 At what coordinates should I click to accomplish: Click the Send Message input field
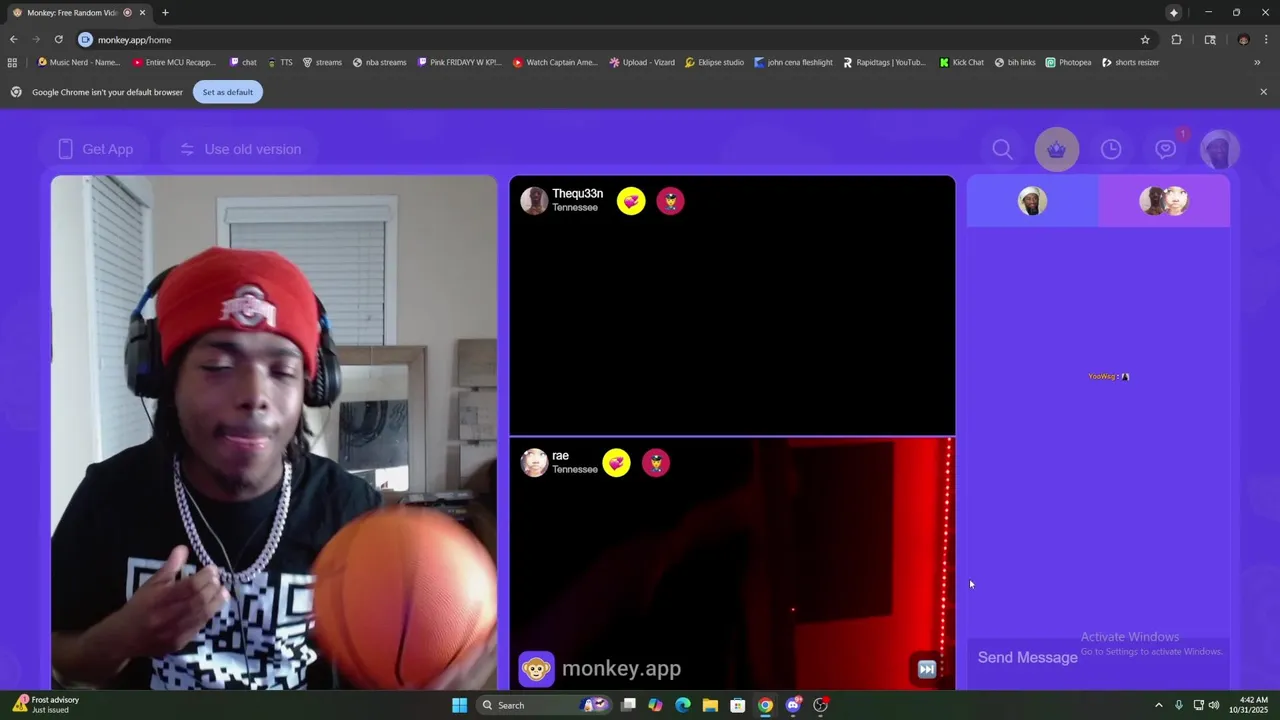1098,657
